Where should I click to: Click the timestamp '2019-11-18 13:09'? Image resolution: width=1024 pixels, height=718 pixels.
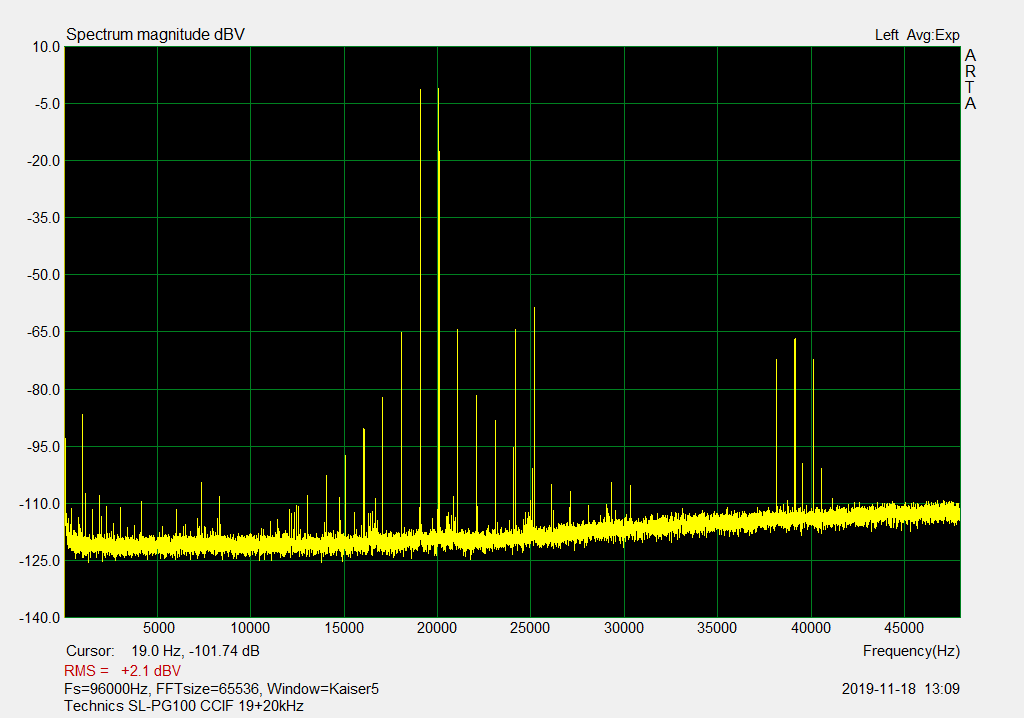coord(901,689)
